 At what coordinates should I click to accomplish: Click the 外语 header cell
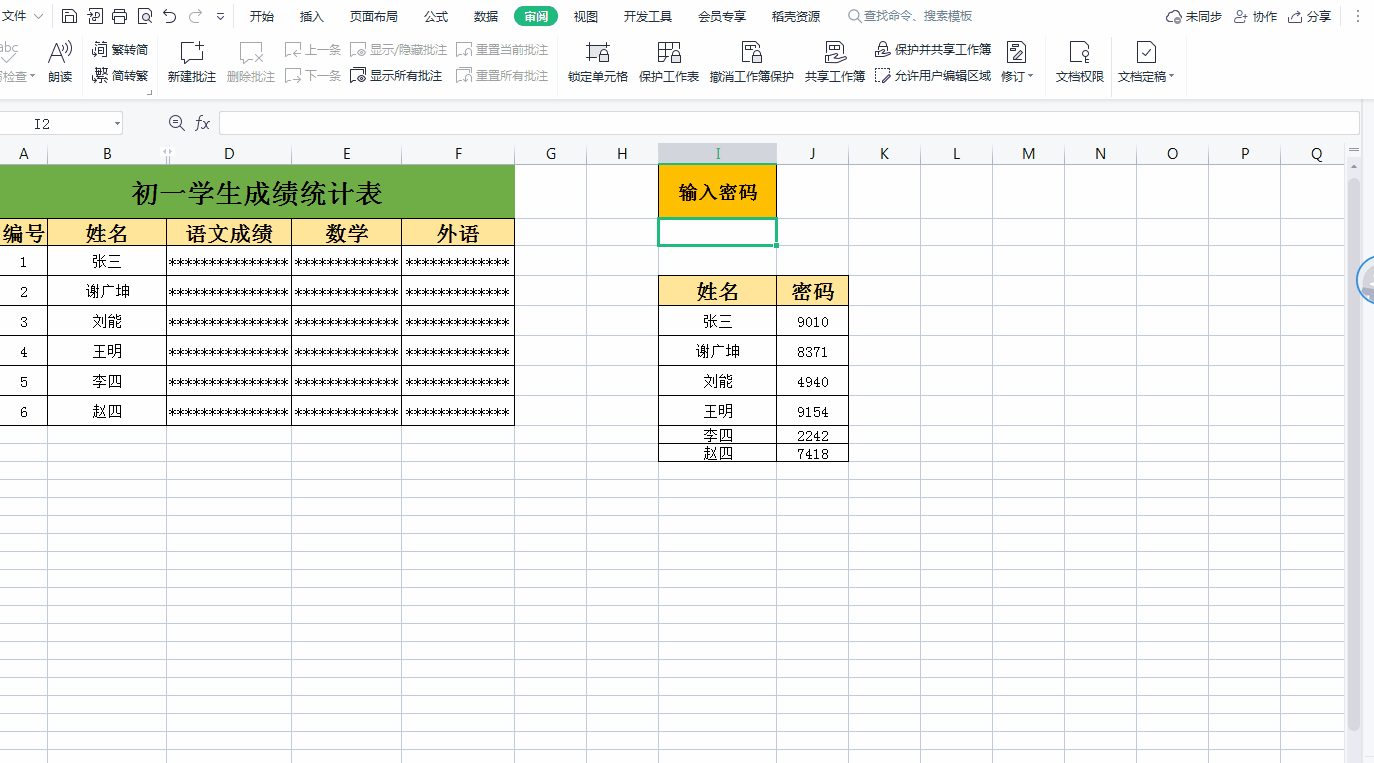[x=458, y=233]
